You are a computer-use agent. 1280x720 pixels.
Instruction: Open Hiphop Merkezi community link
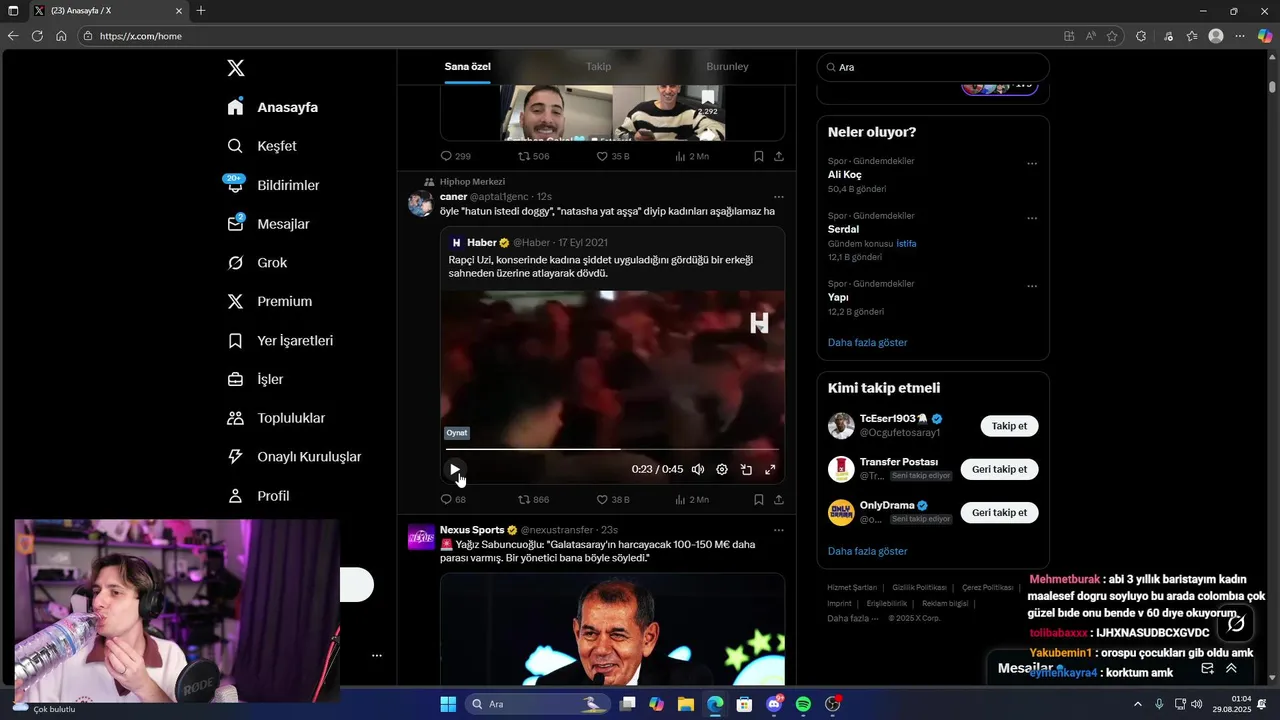click(x=472, y=182)
